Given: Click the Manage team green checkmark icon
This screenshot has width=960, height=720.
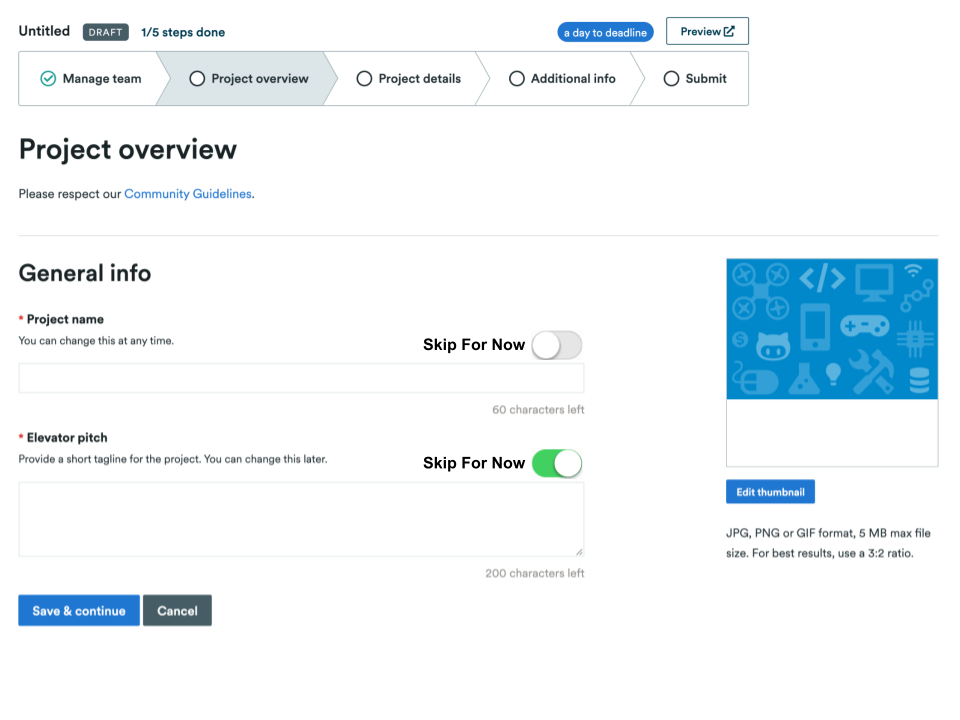Looking at the screenshot, I should [x=48, y=79].
